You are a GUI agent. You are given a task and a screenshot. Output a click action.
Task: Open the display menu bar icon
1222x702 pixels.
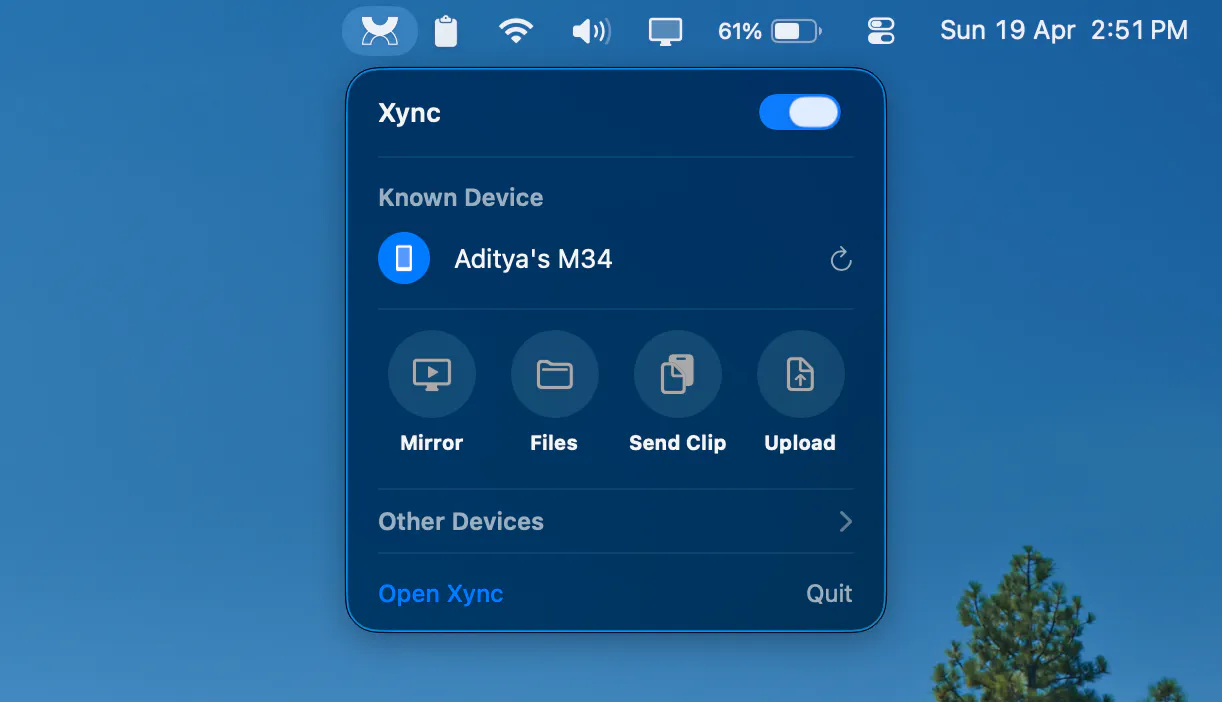[665, 31]
